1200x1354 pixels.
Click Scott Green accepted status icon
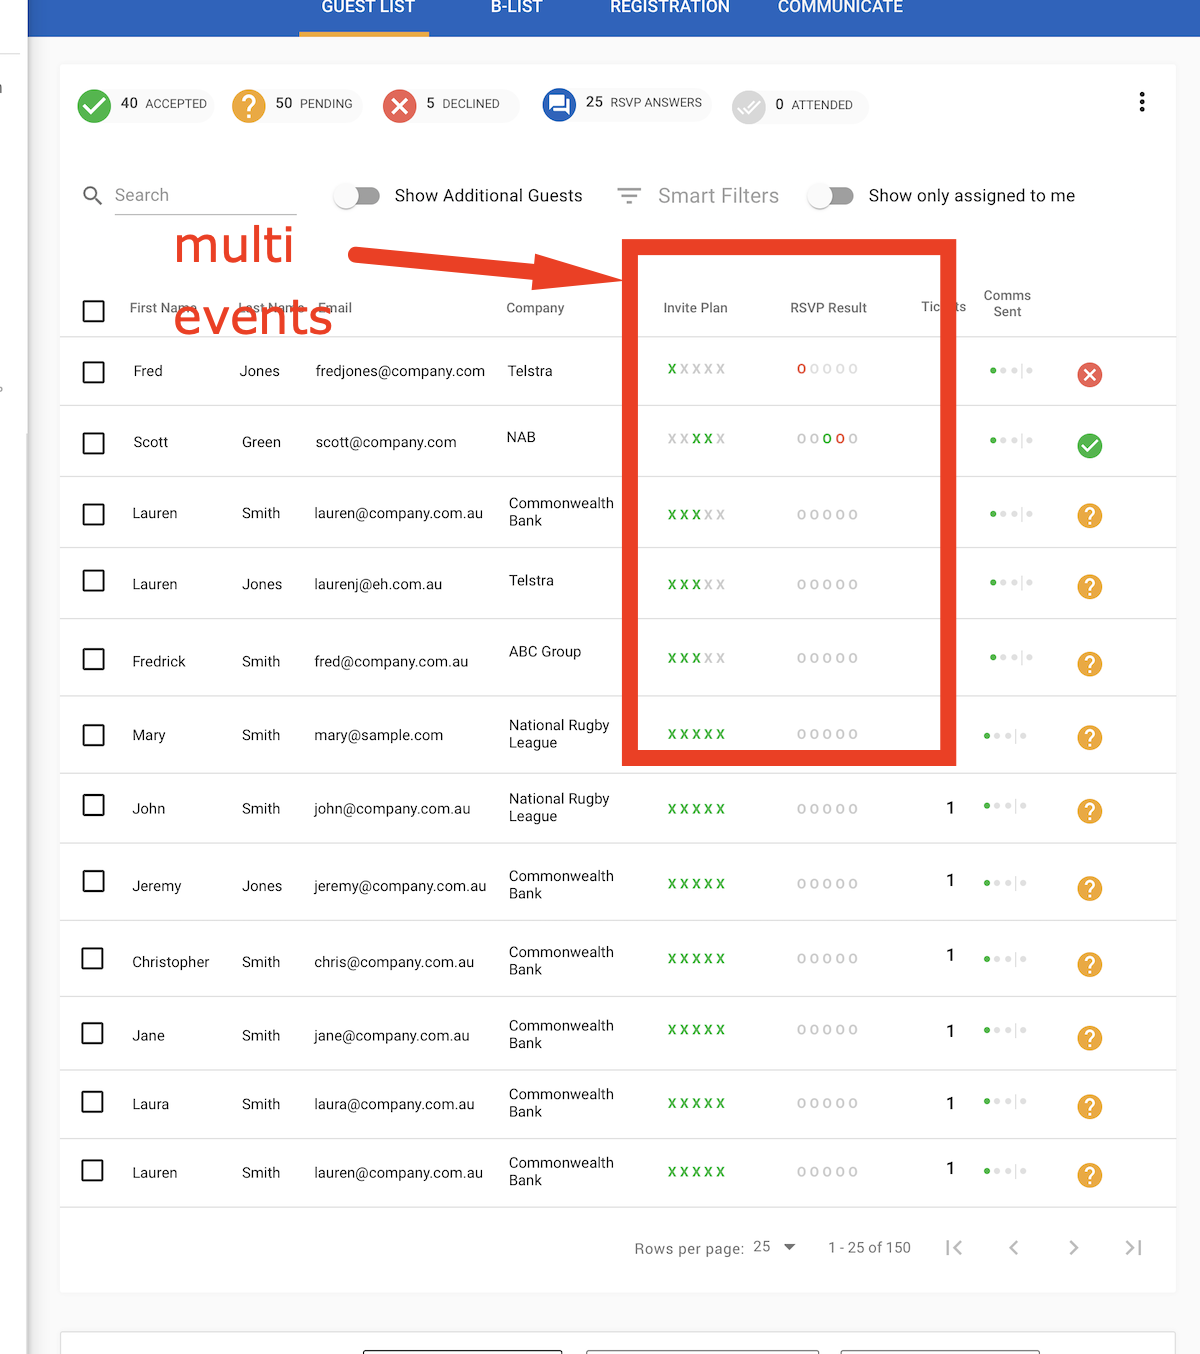click(x=1090, y=446)
